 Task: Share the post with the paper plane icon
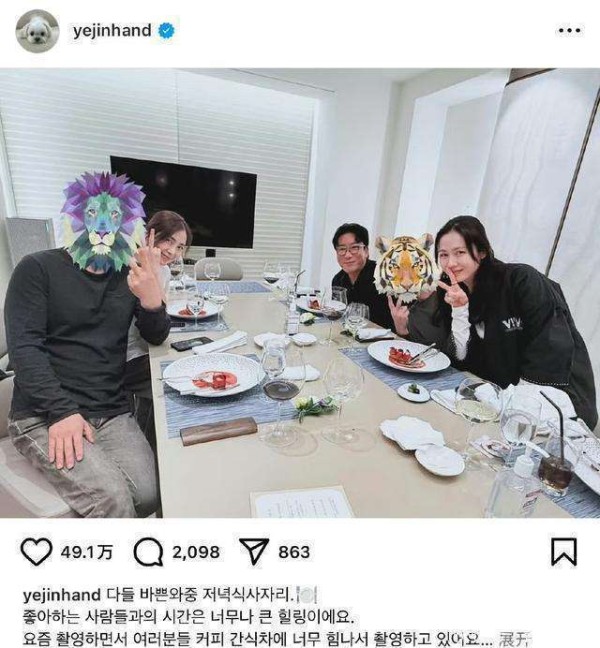254,552
